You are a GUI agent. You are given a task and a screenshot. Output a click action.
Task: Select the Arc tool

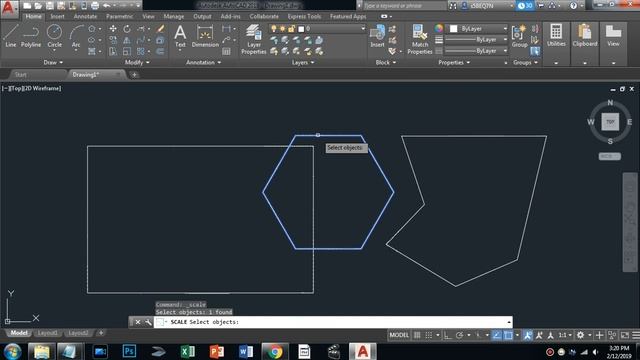[x=76, y=36]
